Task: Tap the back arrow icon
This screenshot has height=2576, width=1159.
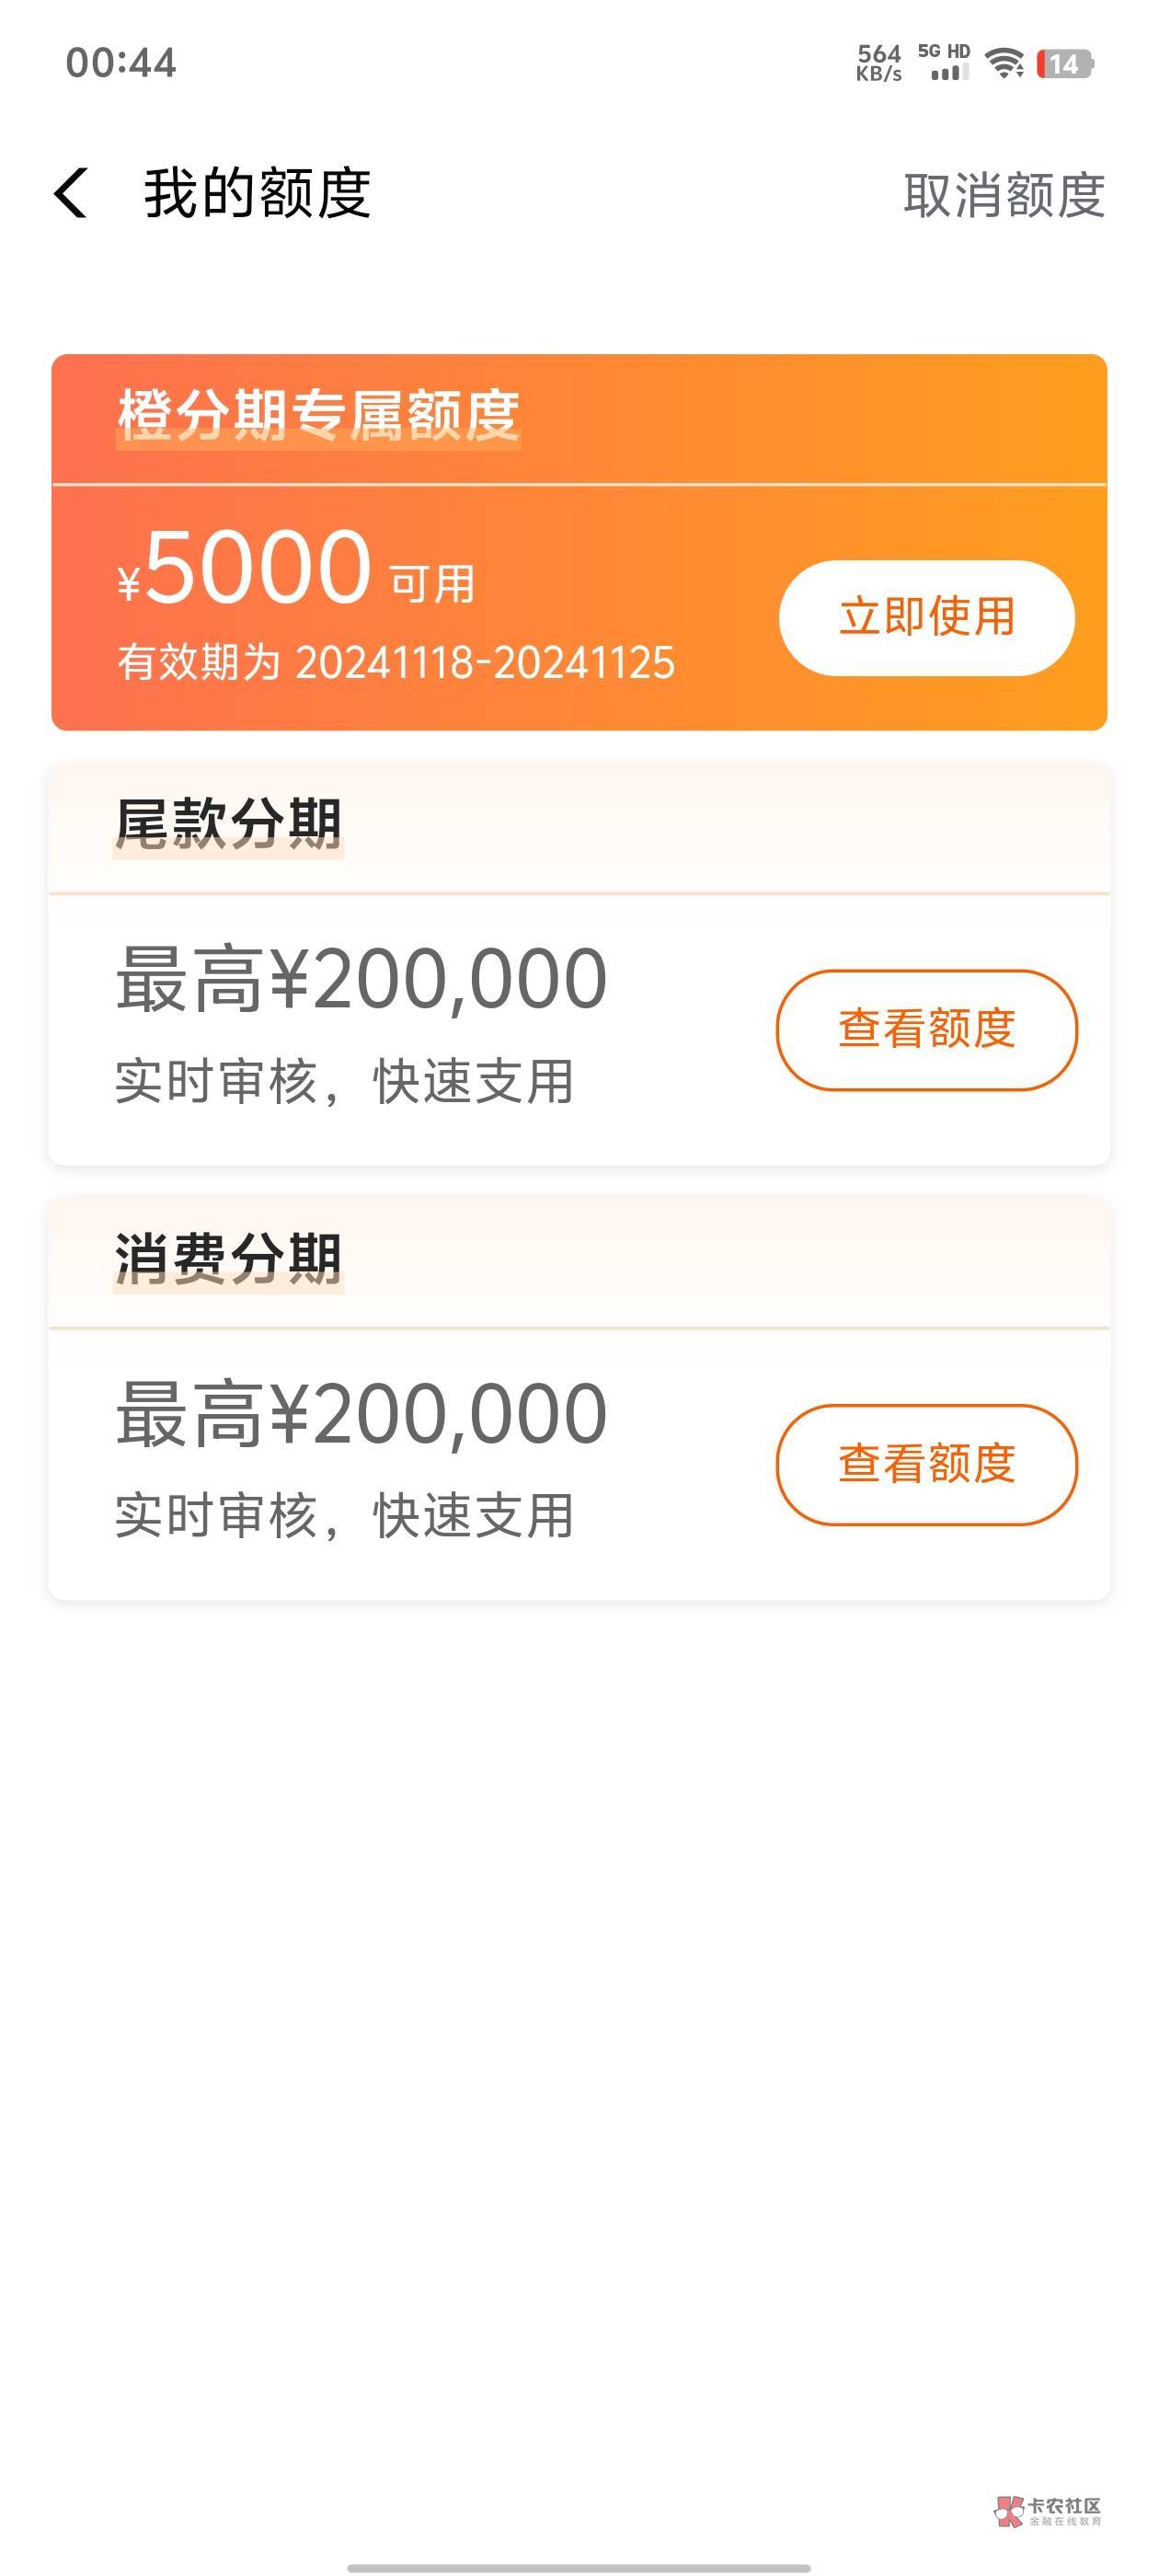Action: pyautogui.click(x=71, y=193)
